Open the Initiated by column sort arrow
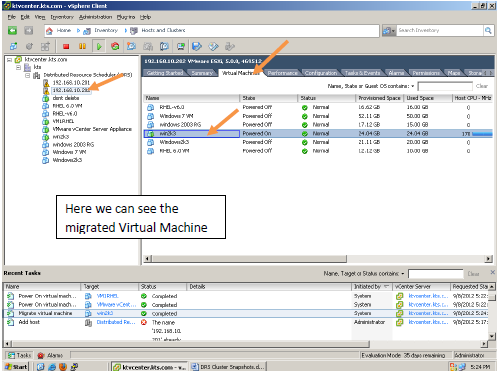The image size is (498, 371). (x=387, y=287)
